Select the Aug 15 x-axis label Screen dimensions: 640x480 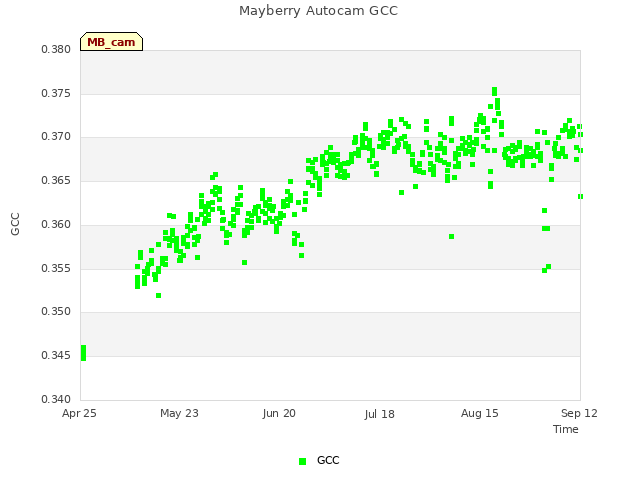click(x=480, y=413)
